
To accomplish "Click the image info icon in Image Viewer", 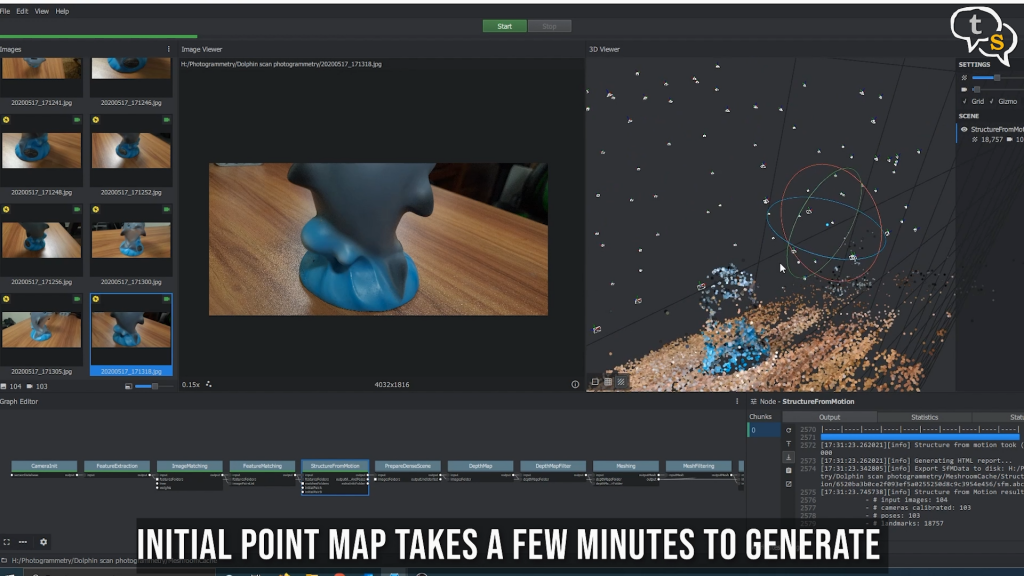I will point(574,383).
